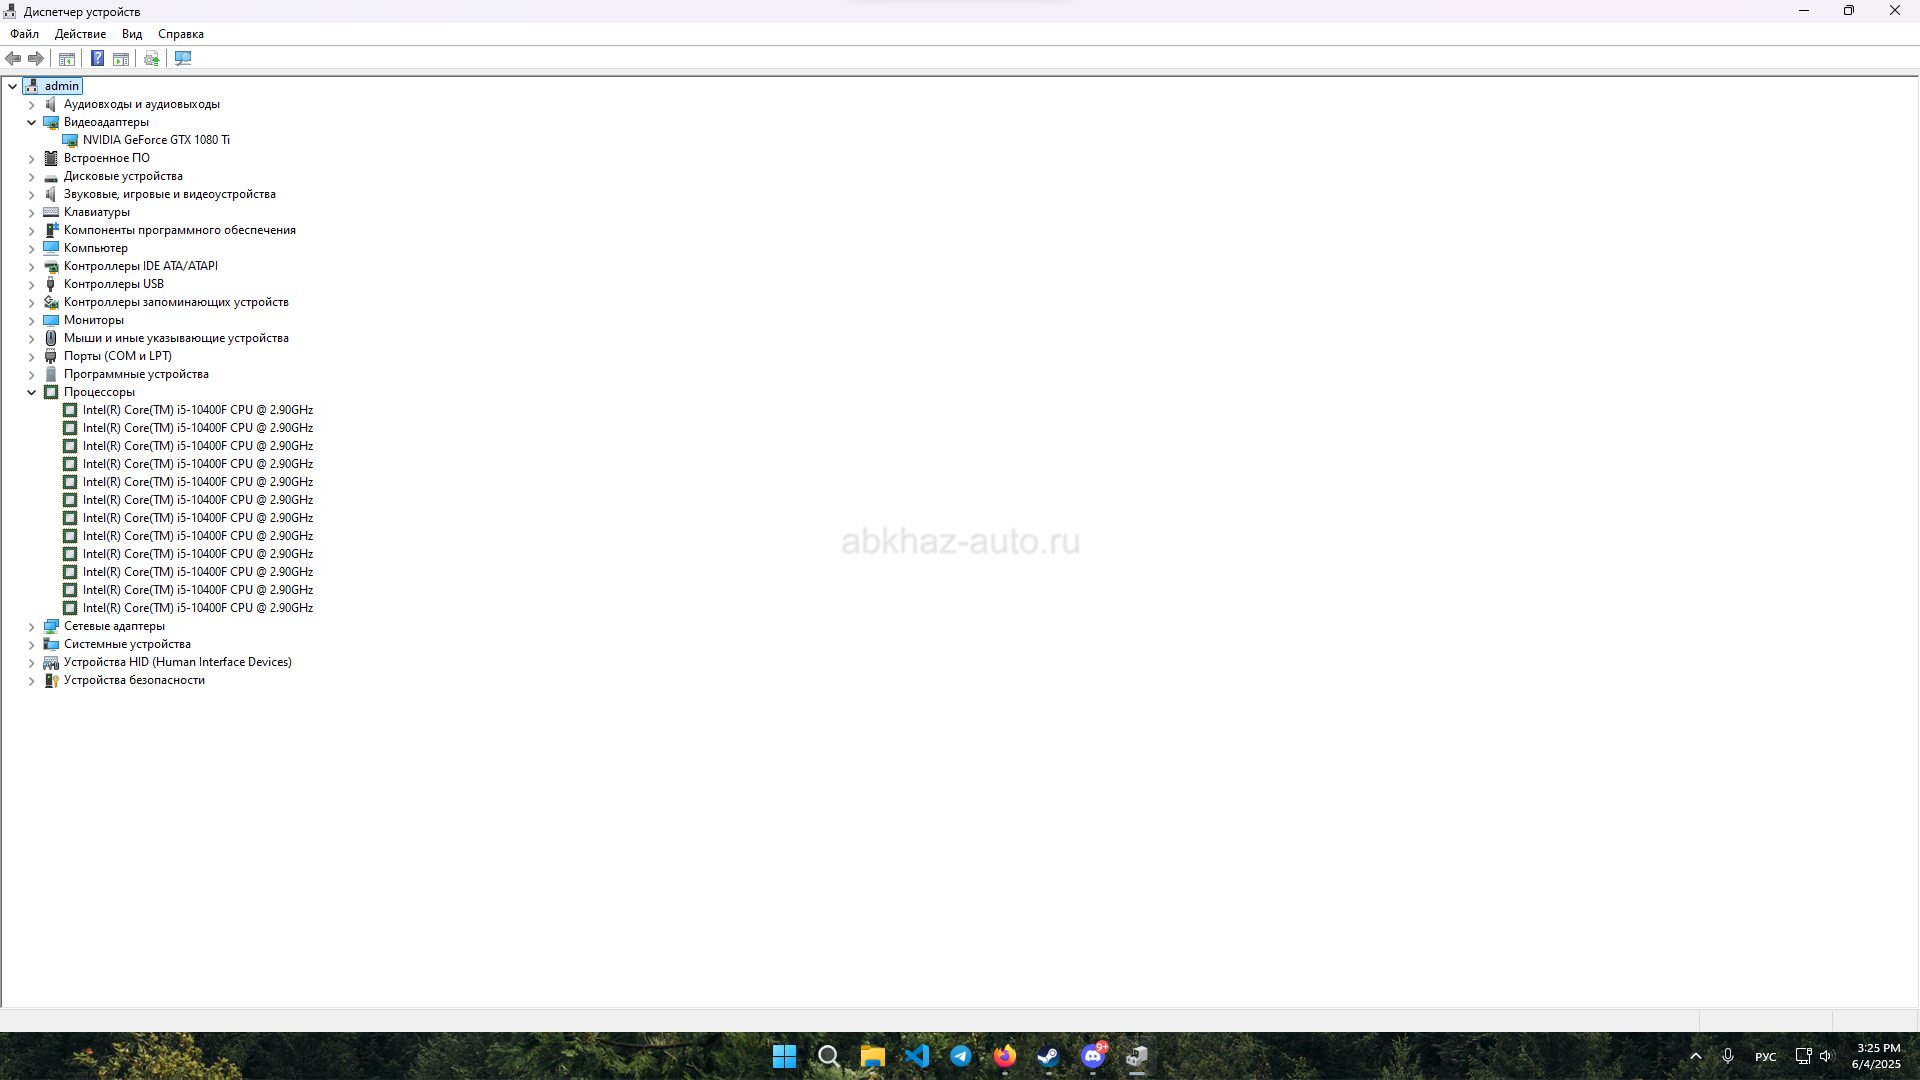Expand Сетевые адаптеры category

[x=31, y=626]
